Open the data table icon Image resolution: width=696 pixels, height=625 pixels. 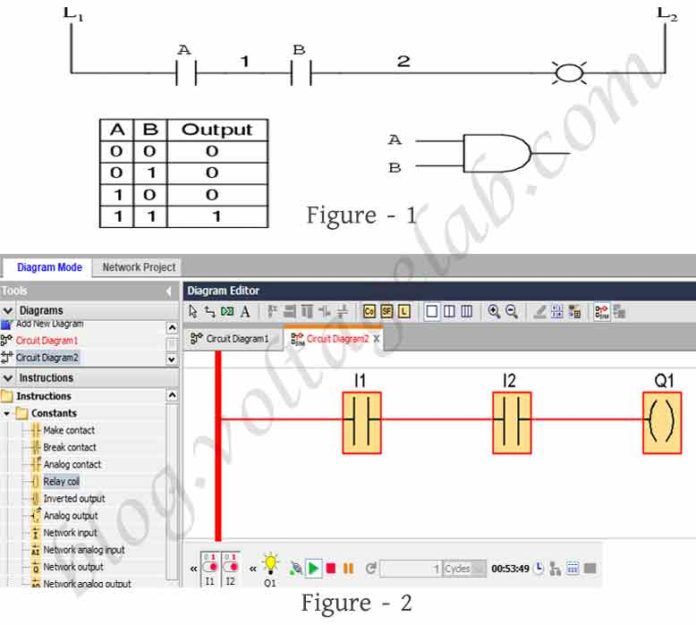(573, 568)
